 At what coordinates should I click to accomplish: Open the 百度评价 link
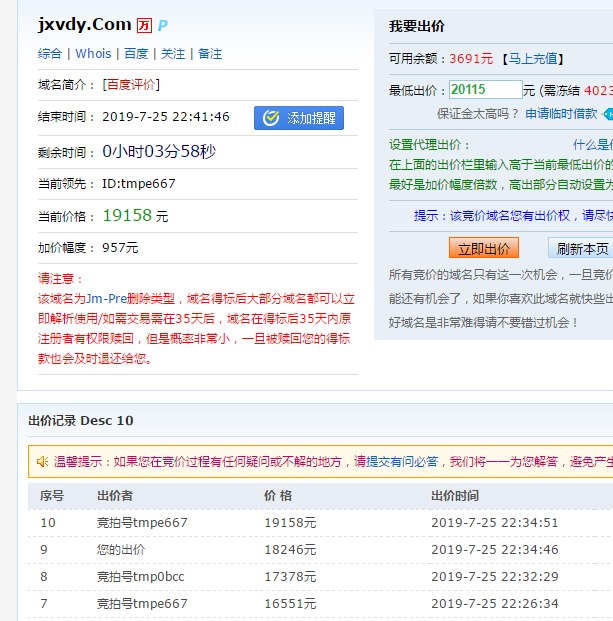tap(131, 85)
